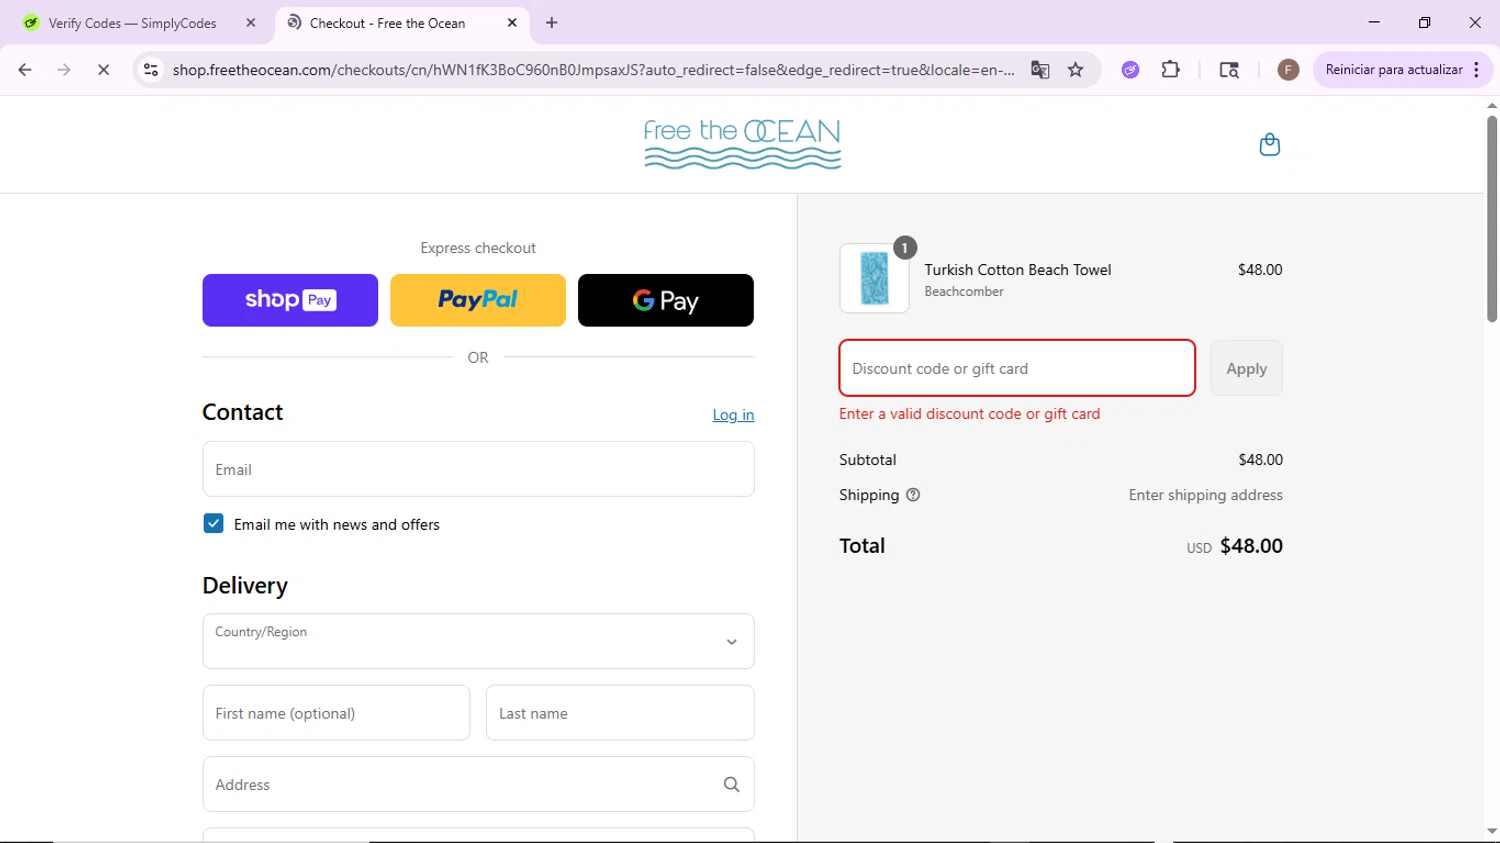The height and width of the screenshot is (843, 1500).
Task: Stop page loading with the X button
Action: point(103,70)
